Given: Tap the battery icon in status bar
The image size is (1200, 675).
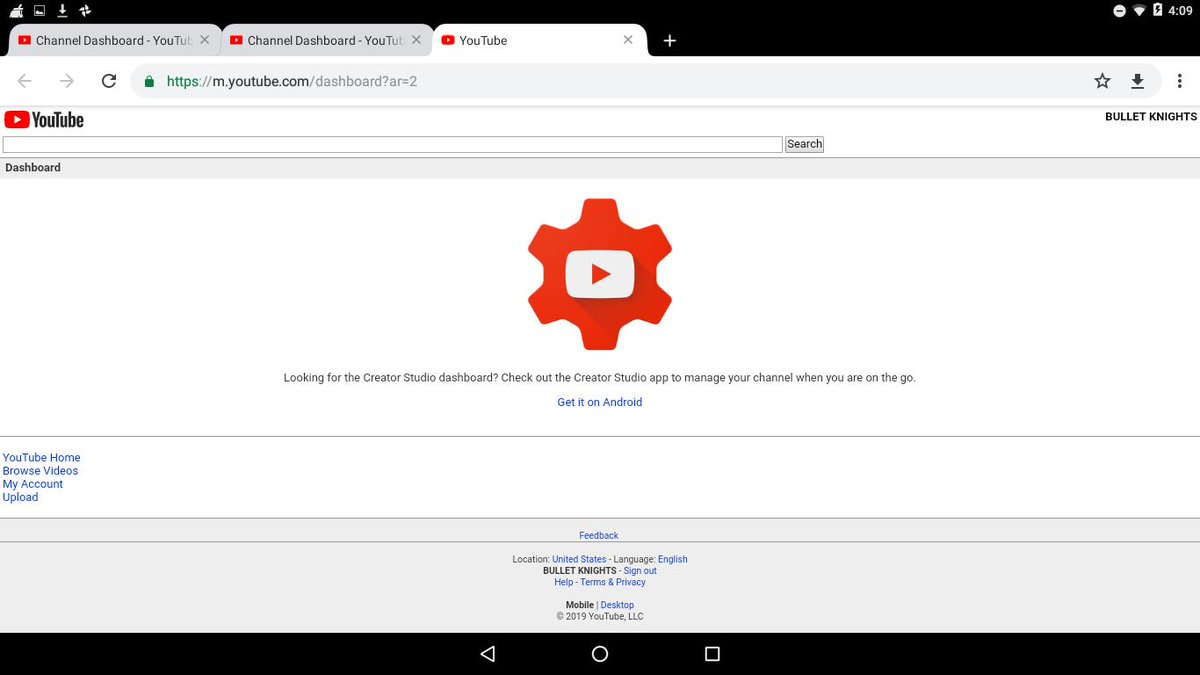Looking at the screenshot, I should pyautogui.click(x=1156, y=10).
